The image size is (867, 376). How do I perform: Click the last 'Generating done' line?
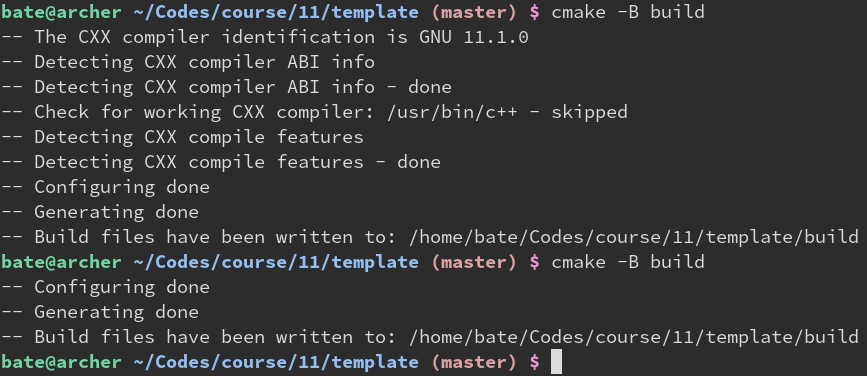[100, 312]
